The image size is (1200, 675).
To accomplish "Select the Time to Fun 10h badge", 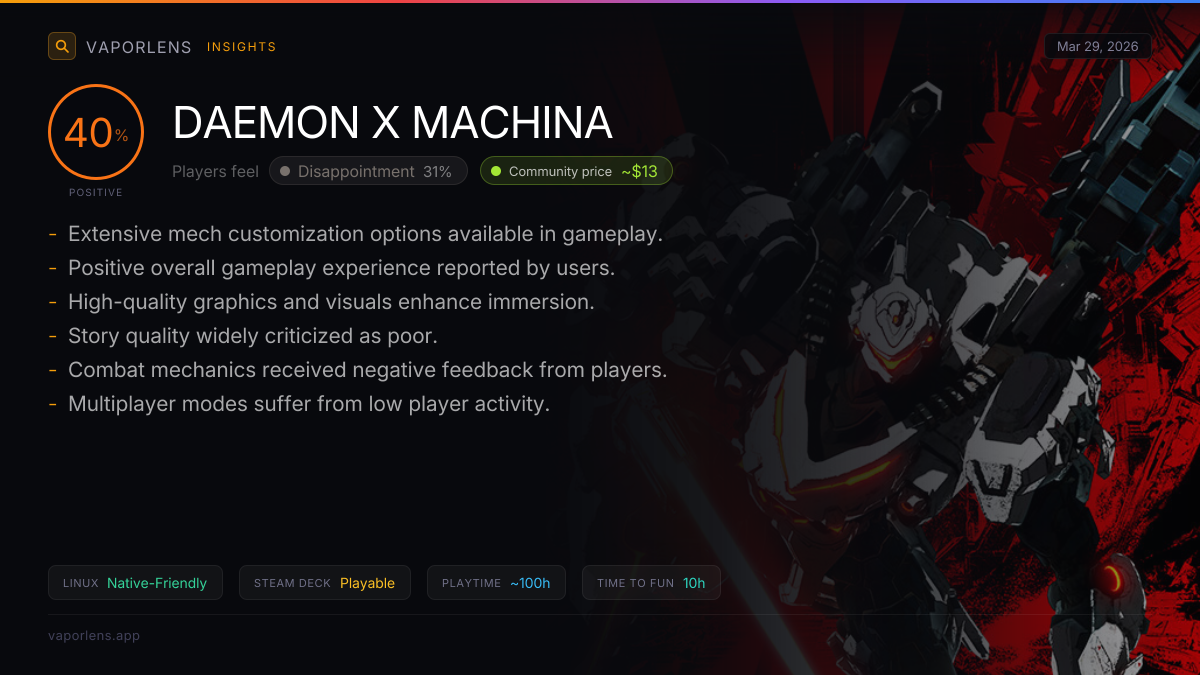I will click(x=651, y=583).
